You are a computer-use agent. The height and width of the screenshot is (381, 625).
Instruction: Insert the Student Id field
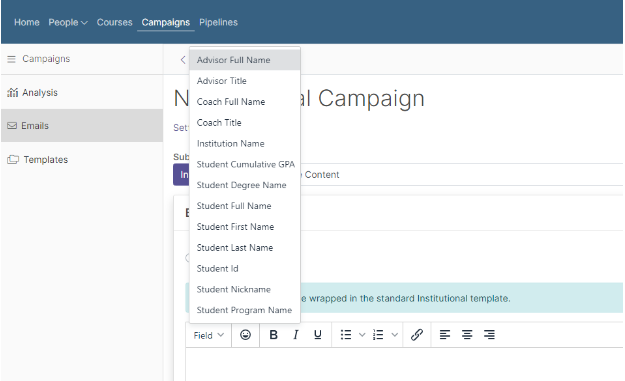pyautogui.click(x=245, y=269)
